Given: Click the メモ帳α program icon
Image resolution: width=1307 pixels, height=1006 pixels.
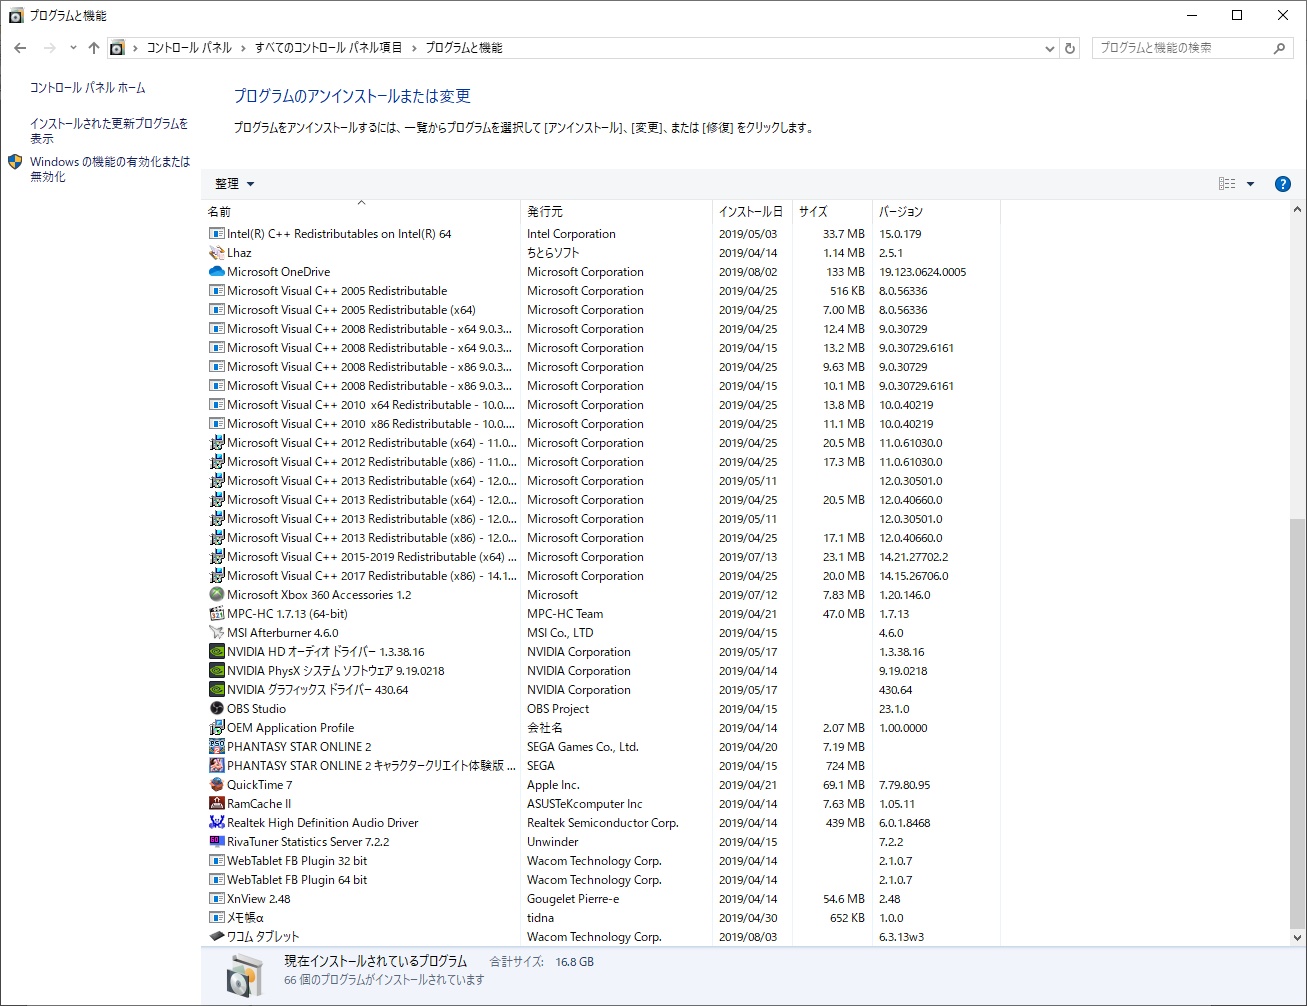Looking at the screenshot, I should [x=217, y=918].
